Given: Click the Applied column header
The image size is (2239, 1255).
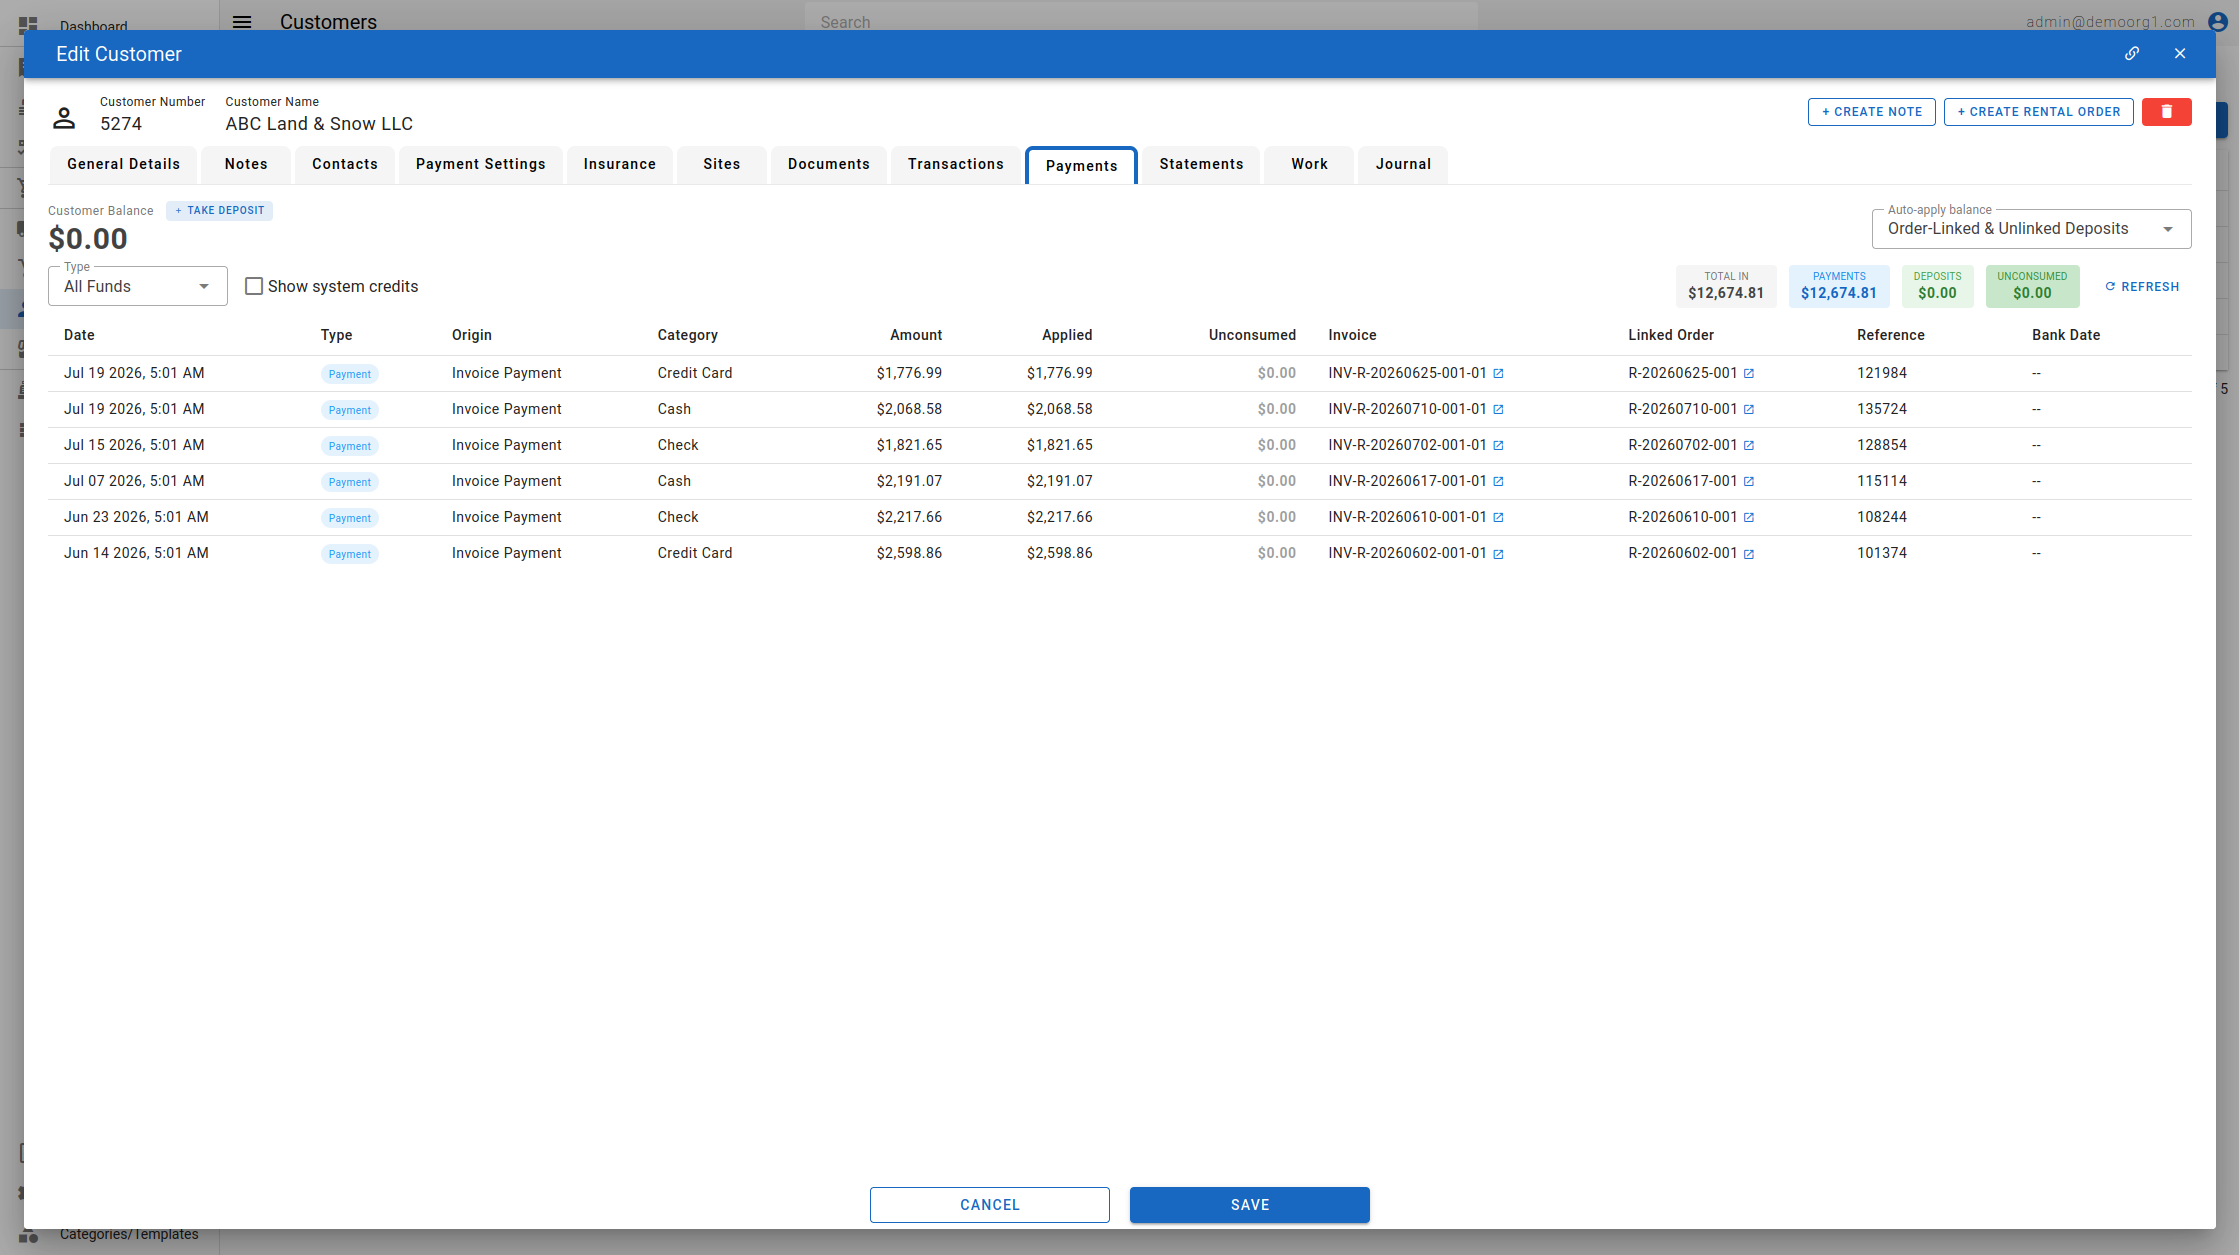Looking at the screenshot, I should click(x=1067, y=336).
